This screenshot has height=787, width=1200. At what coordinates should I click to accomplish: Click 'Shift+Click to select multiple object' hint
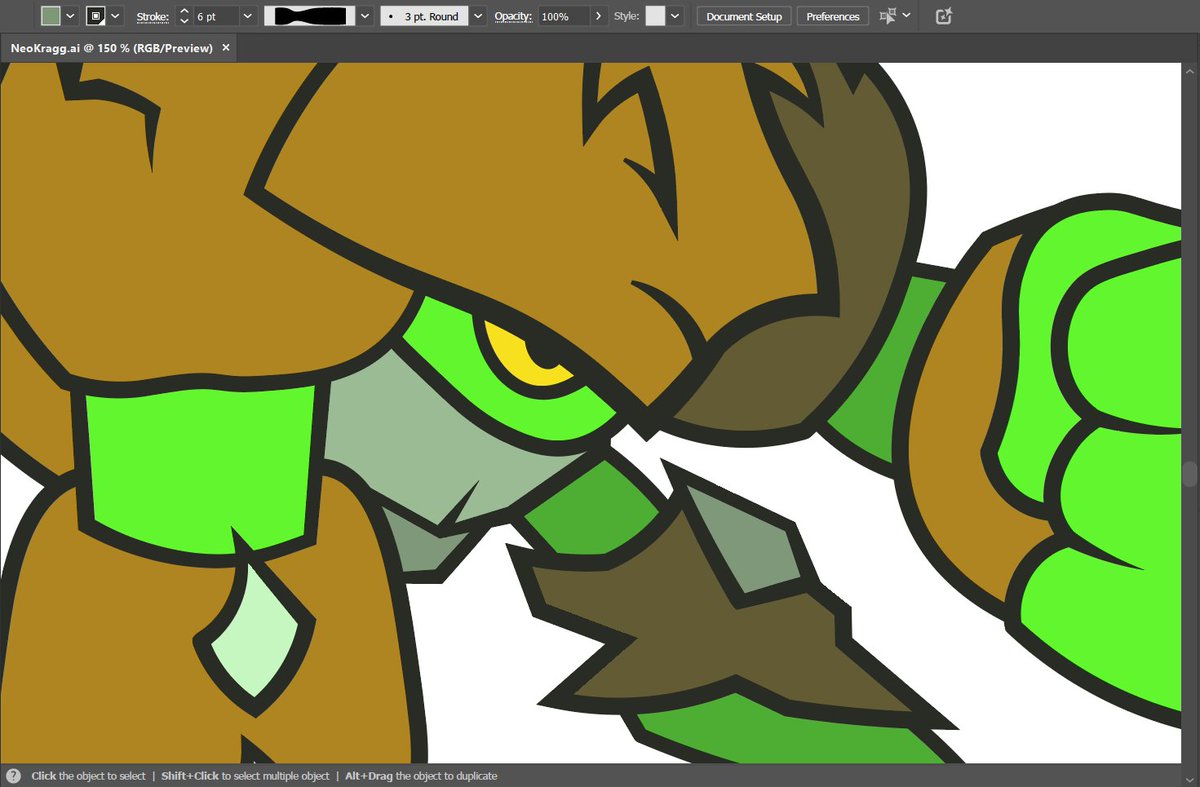[x=245, y=776]
